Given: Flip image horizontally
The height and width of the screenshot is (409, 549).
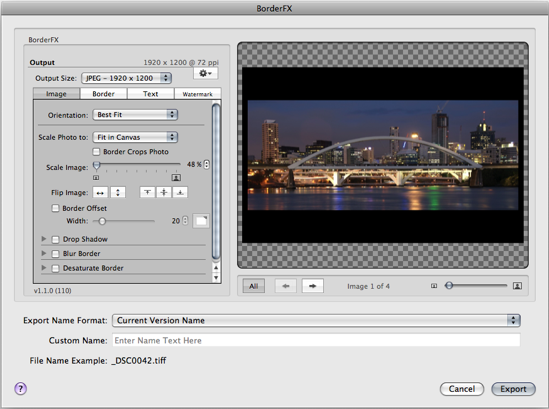Looking at the screenshot, I should coord(100,192).
